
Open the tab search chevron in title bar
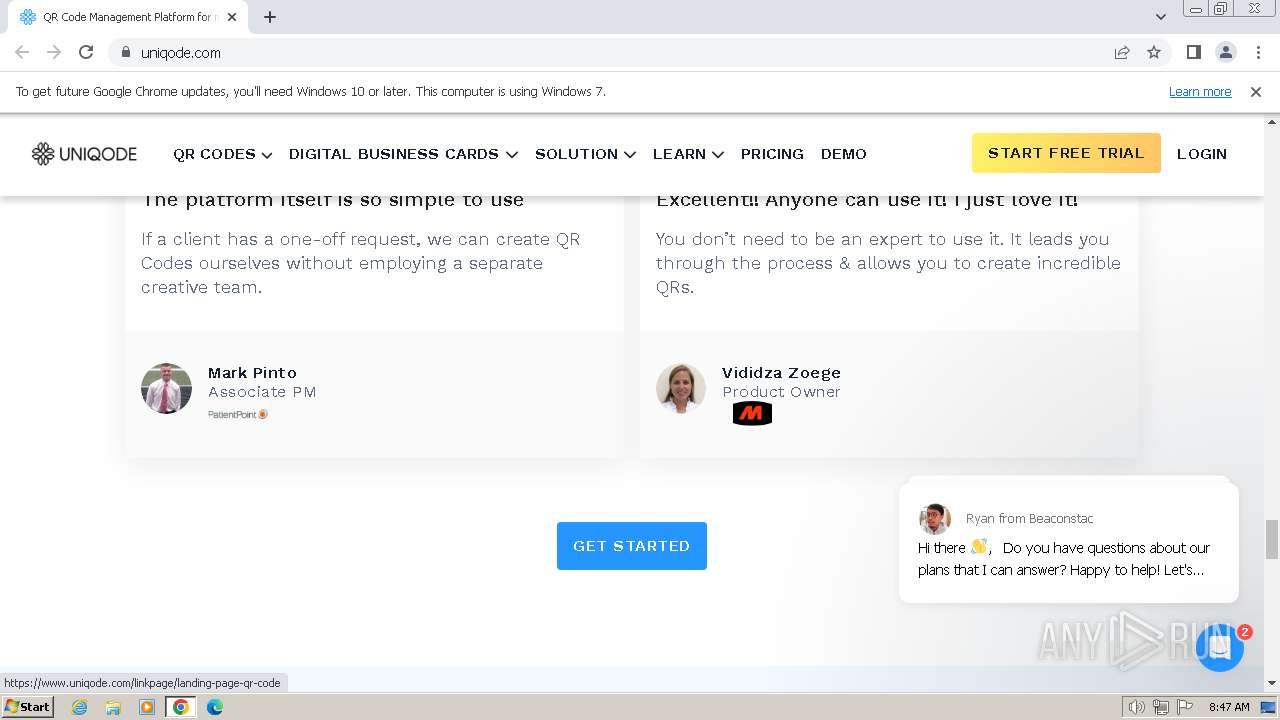tap(1160, 17)
